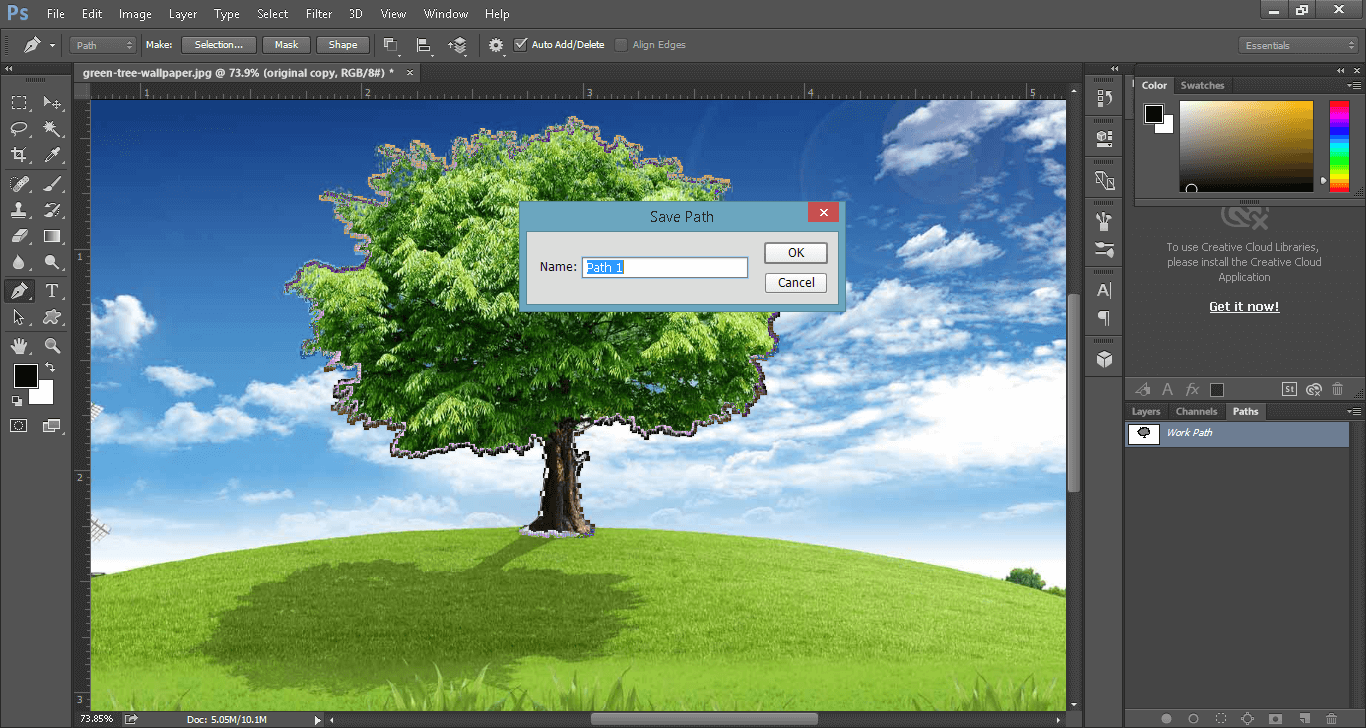Select the Lasso tool

19,129
